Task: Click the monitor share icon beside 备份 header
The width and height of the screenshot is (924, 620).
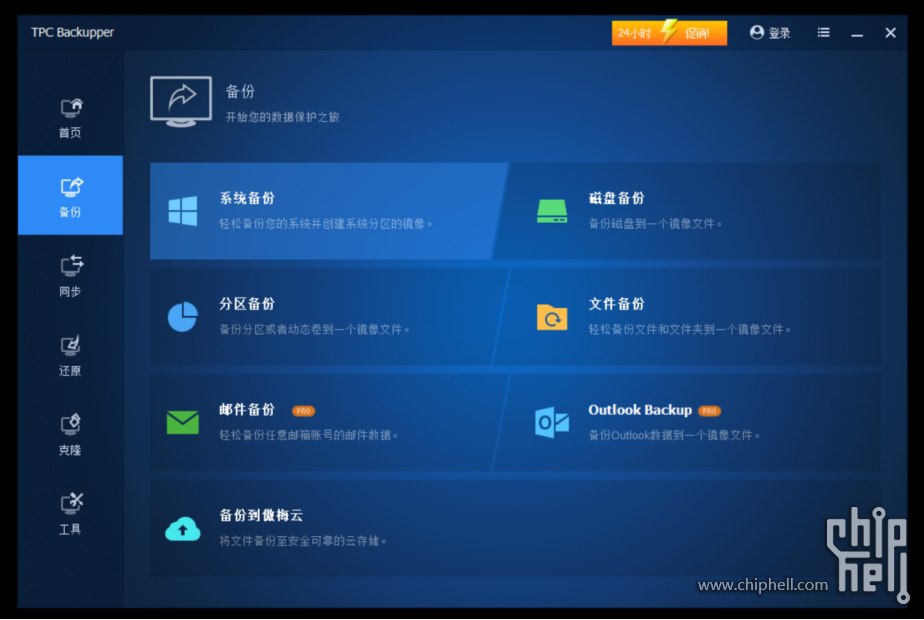Action: click(x=181, y=101)
